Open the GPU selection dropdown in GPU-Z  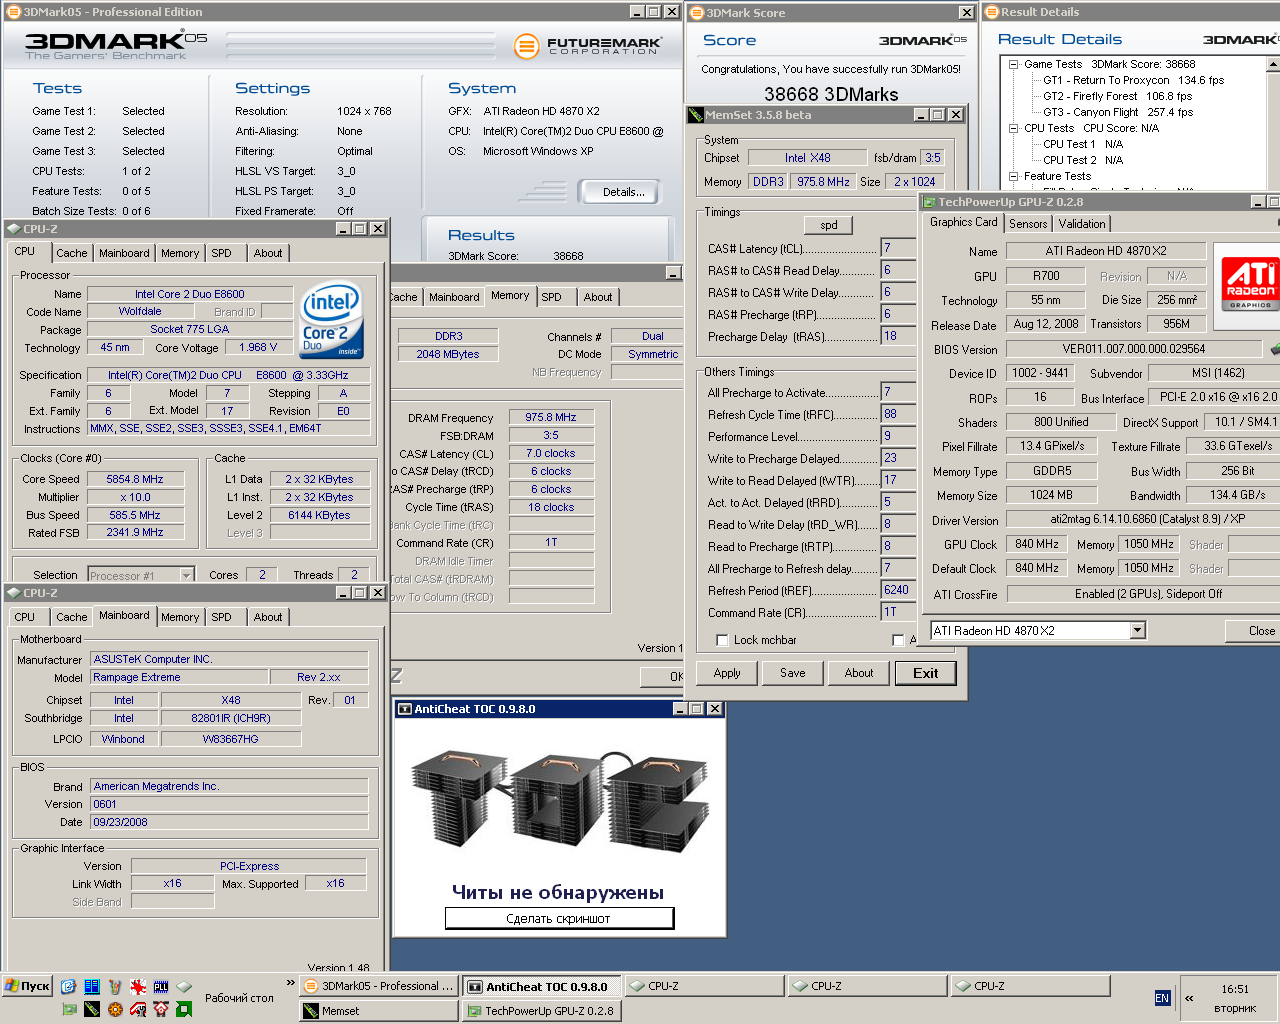[x=1137, y=631]
